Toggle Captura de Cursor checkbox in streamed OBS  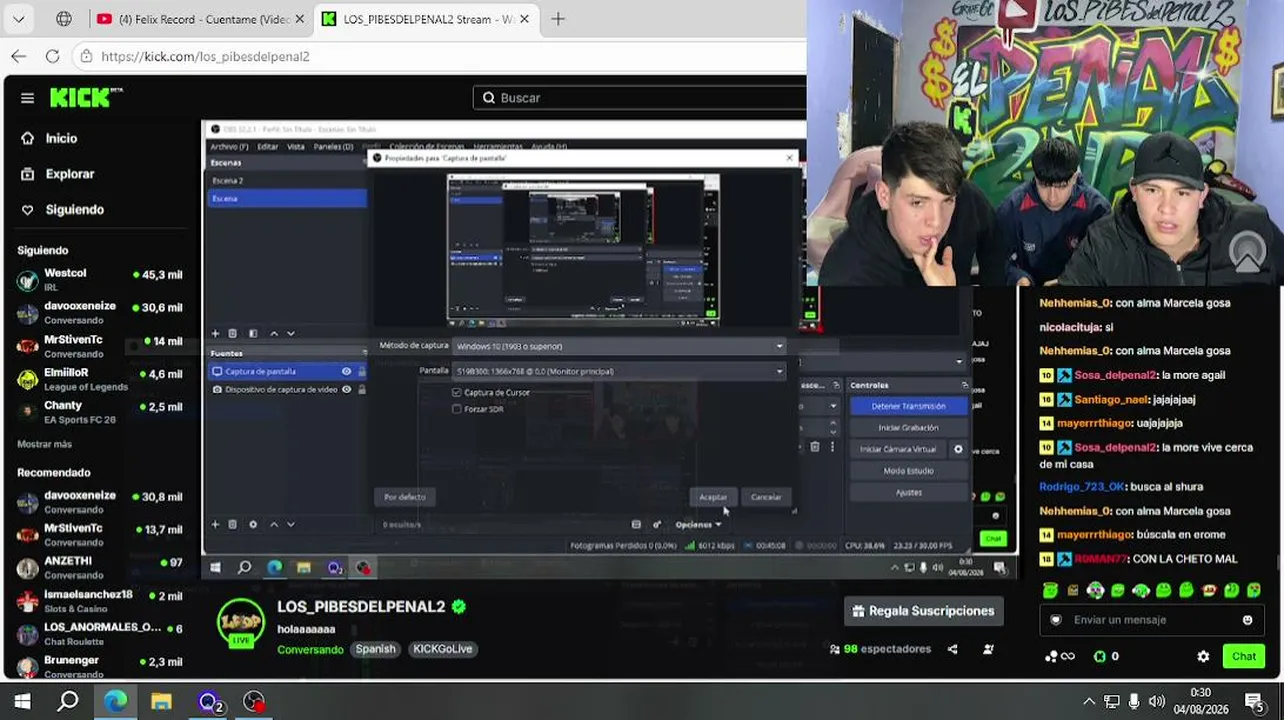[x=457, y=393]
